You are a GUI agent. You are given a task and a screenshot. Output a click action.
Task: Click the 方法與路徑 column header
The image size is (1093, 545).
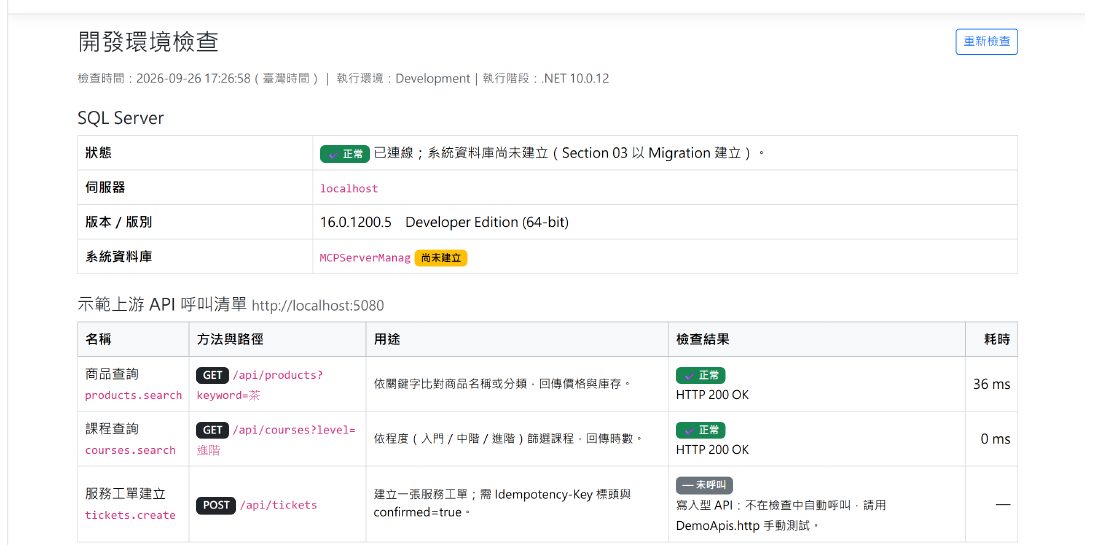(230, 339)
